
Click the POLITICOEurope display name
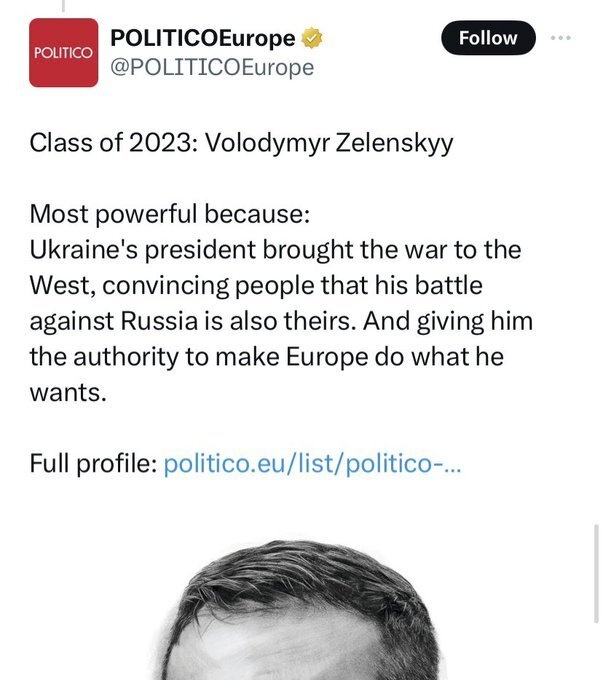(x=203, y=38)
